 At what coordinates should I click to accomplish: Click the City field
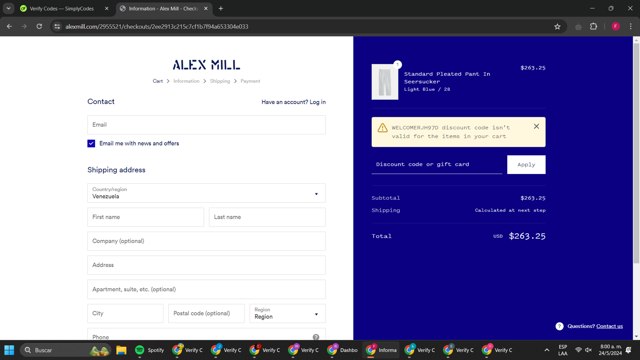tap(125, 313)
